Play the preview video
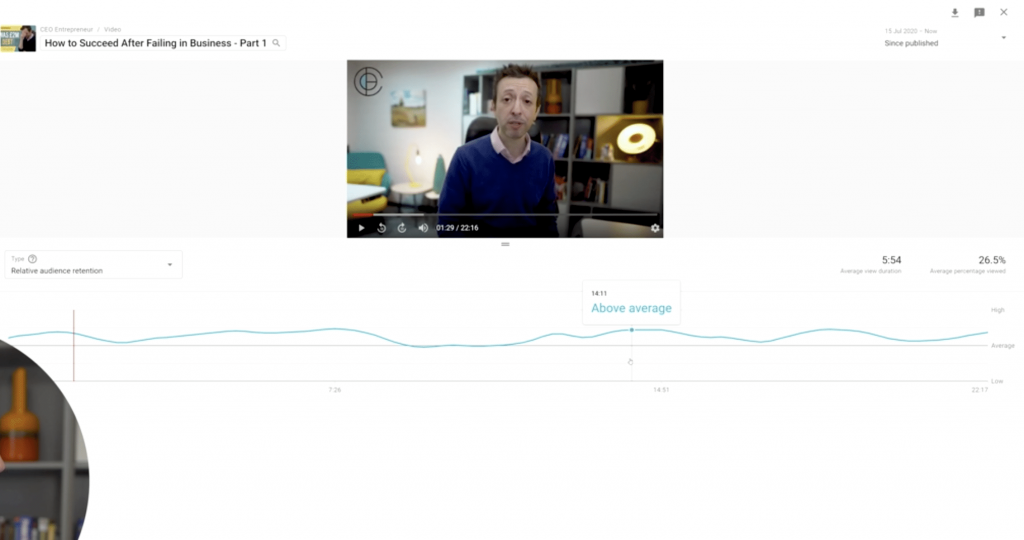 point(361,228)
